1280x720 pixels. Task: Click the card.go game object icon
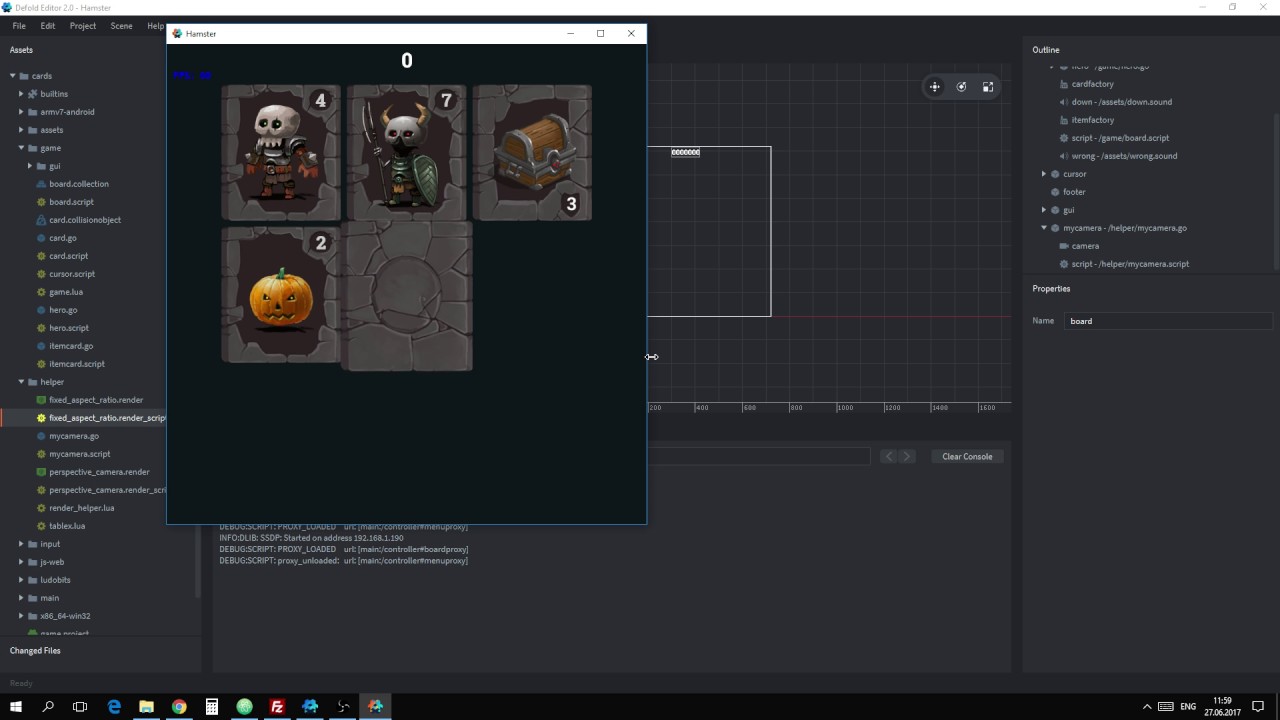pos(41,238)
